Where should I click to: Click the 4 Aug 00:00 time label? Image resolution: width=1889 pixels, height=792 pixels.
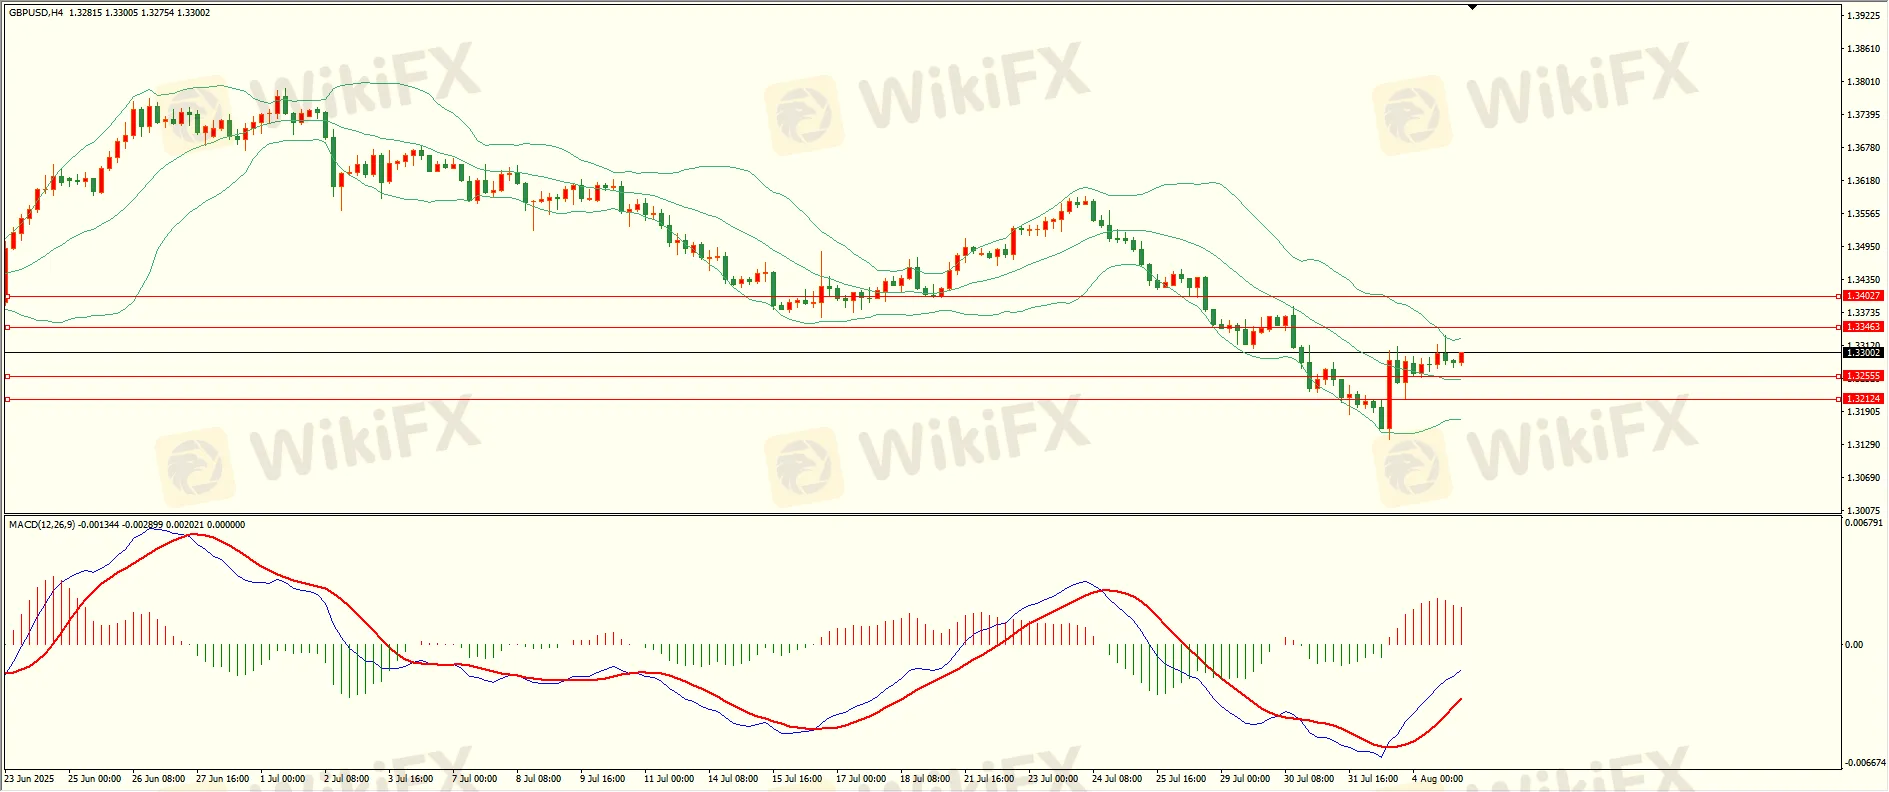pyautogui.click(x=1437, y=779)
